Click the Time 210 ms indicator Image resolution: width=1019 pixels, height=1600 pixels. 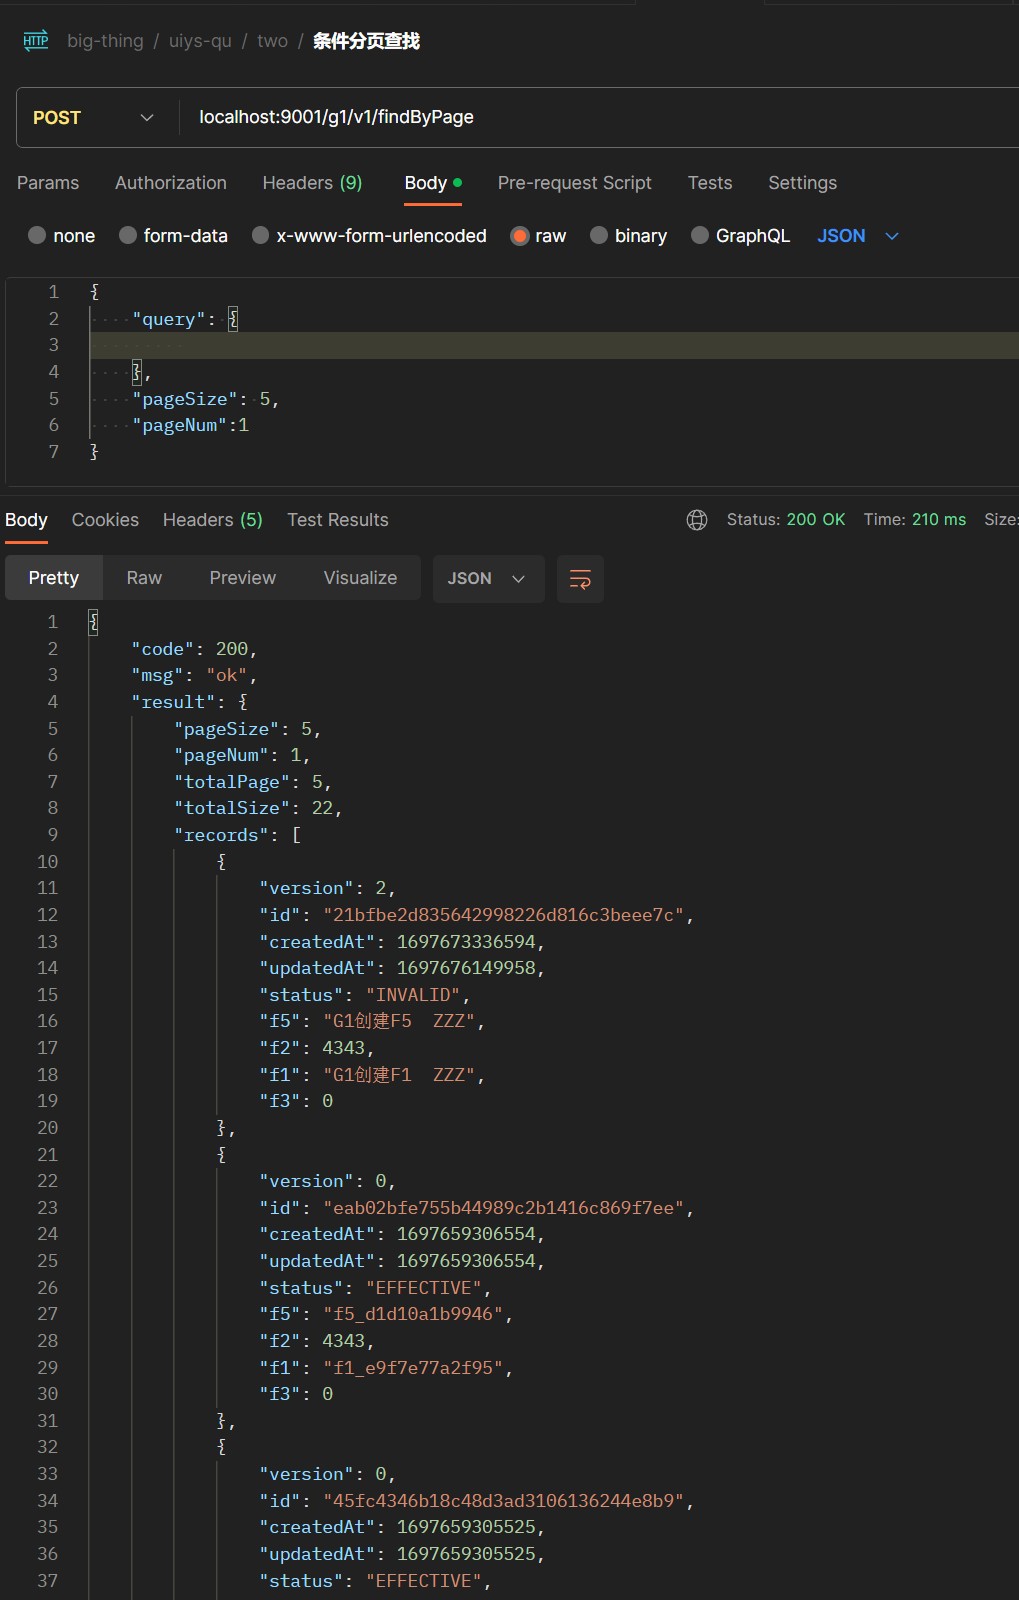[x=915, y=520]
